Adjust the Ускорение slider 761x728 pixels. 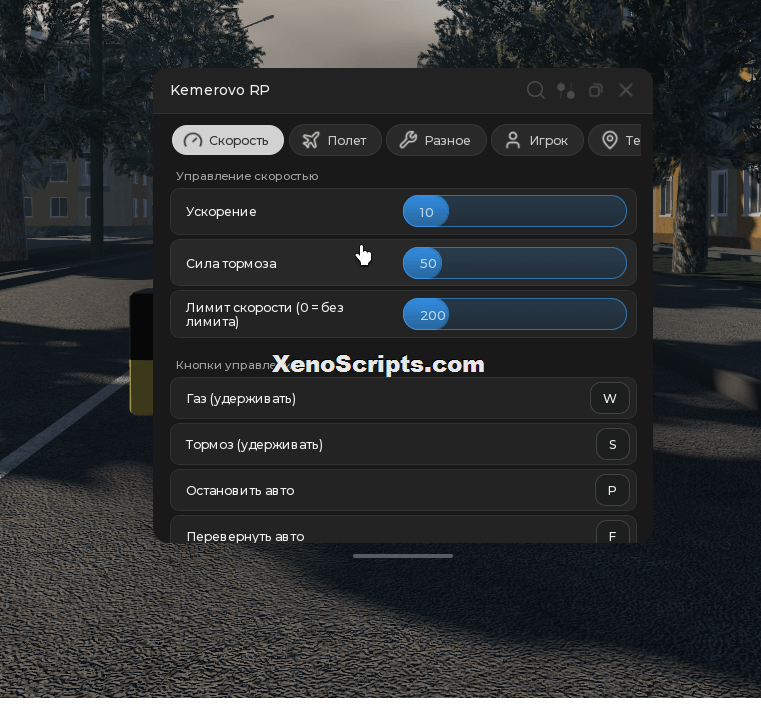click(514, 211)
